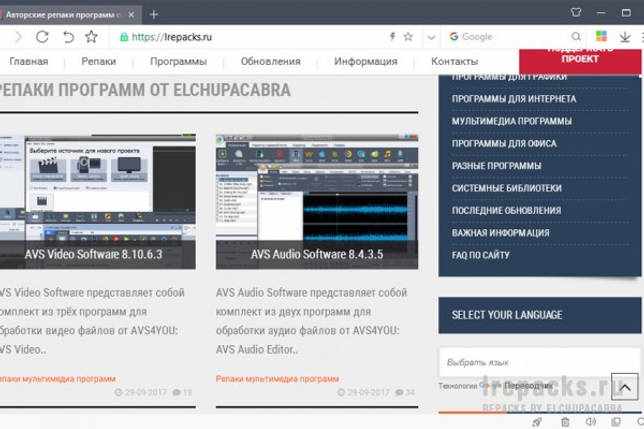
Task: Close the Авторские репаки программ tab
Action: 131,15
